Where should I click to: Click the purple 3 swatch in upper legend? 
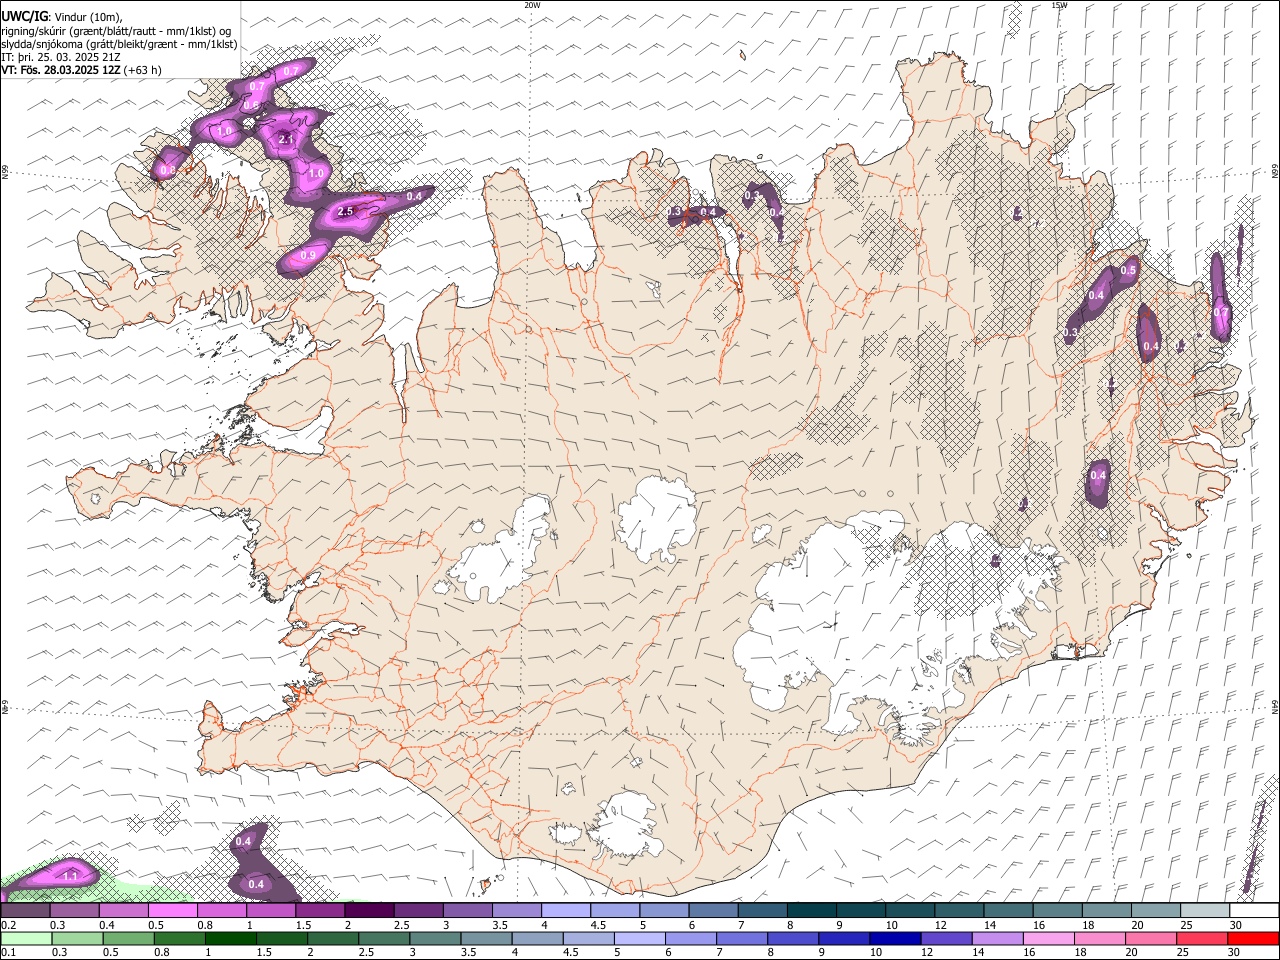click(x=467, y=911)
